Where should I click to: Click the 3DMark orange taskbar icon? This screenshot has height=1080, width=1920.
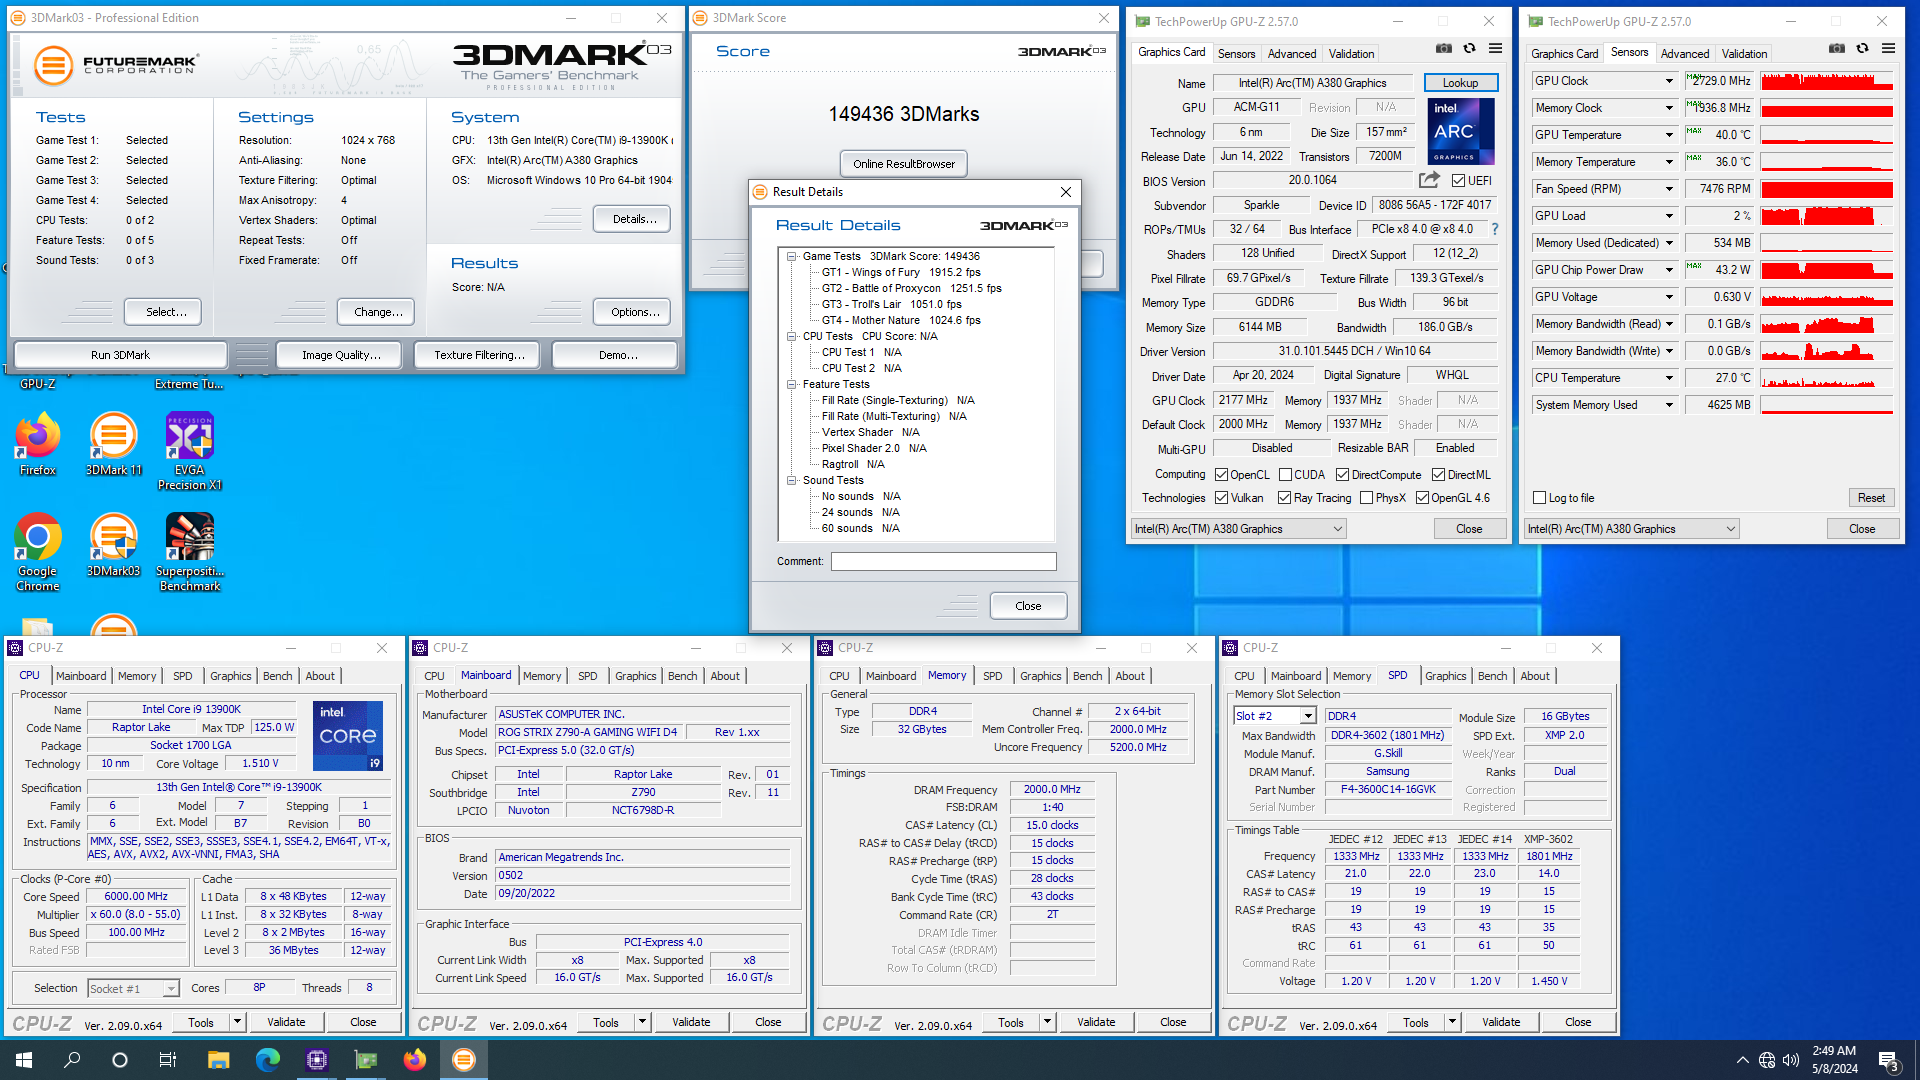click(464, 1060)
